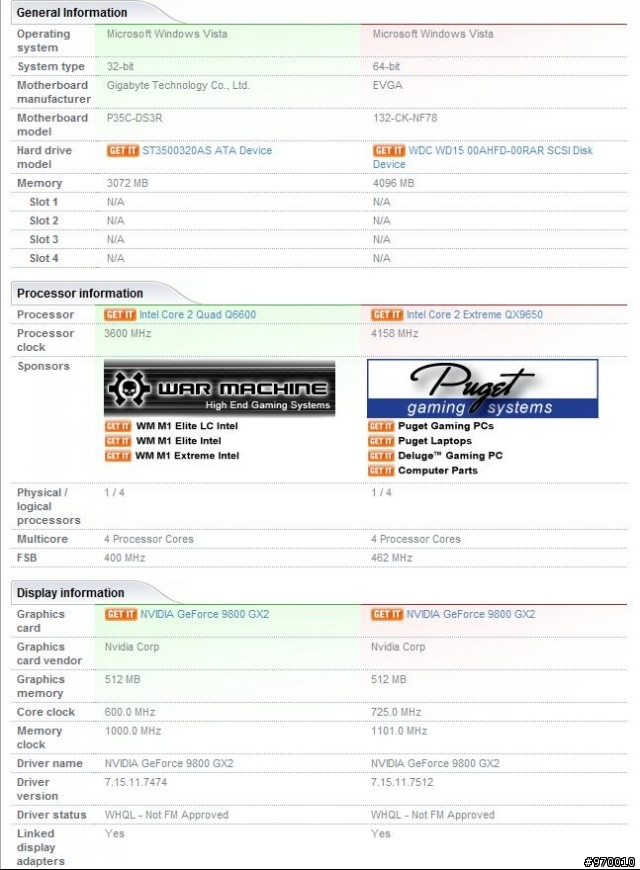The height and width of the screenshot is (870, 640).
Task: Click GET IT badge next to Computer Parts
Action: [381, 471]
